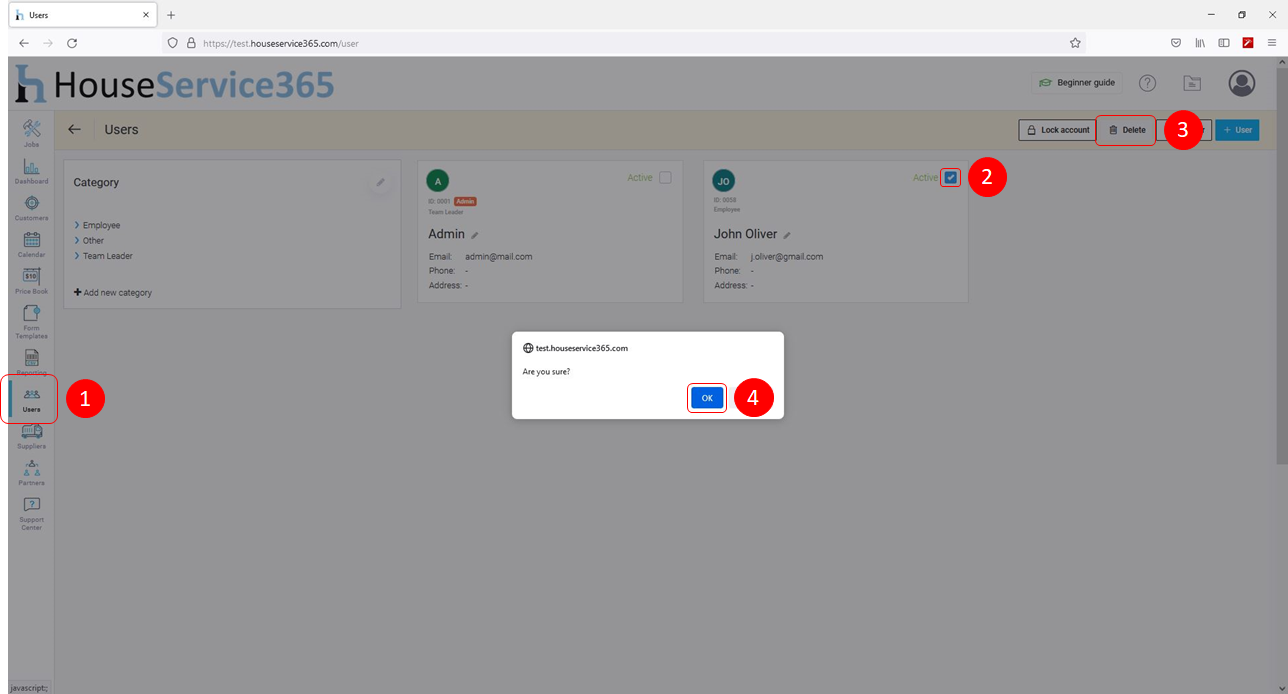Open the Pocket save icon
This screenshot has width=1288, height=694.
[1176, 43]
